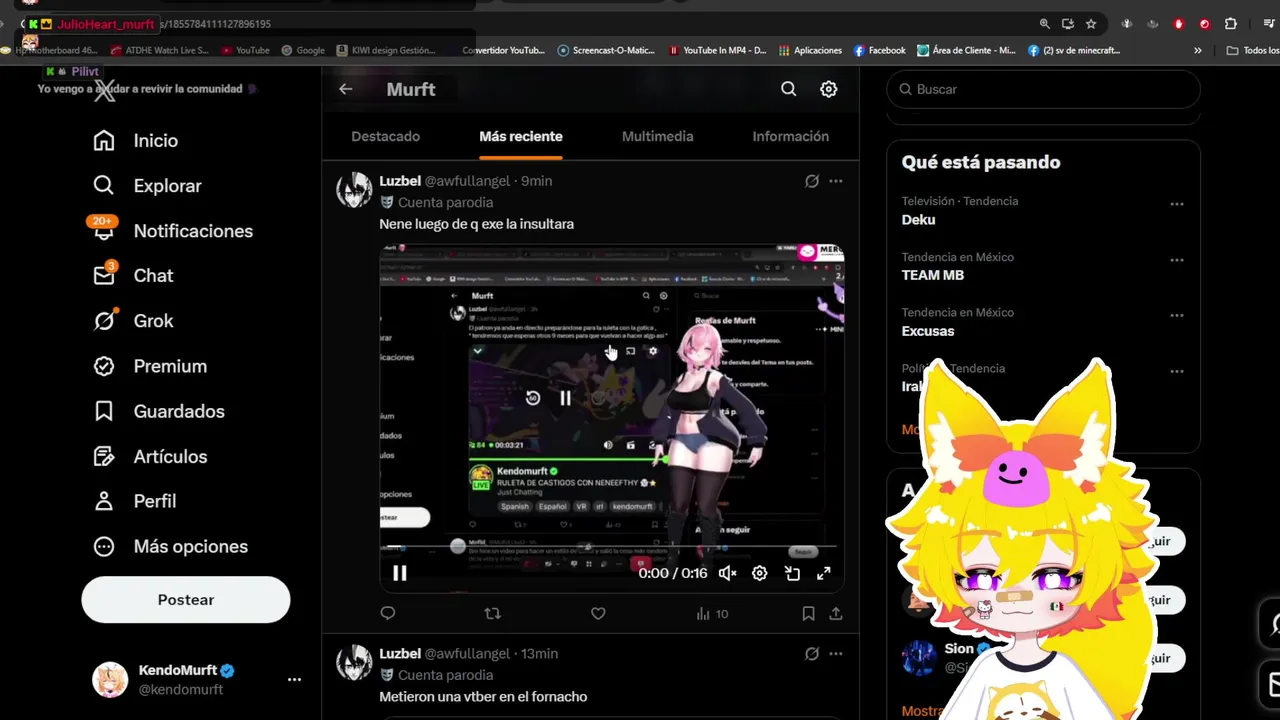Click the zoom magnifier in the address bar

pos(1045,24)
